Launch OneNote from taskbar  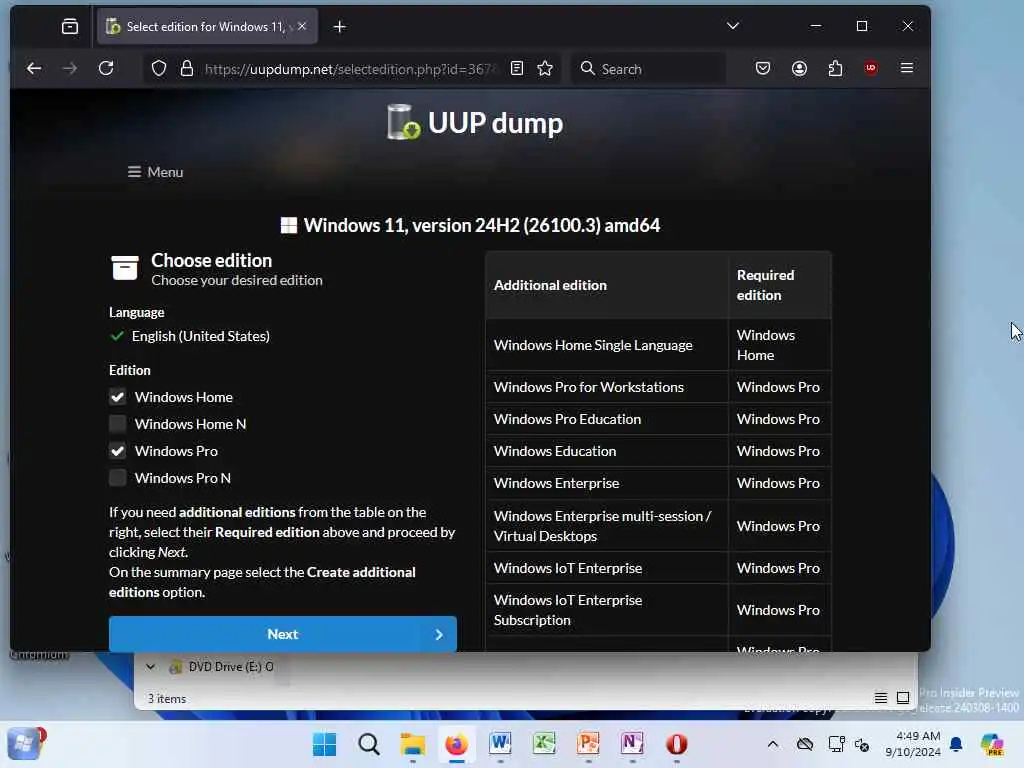tap(632, 744)
